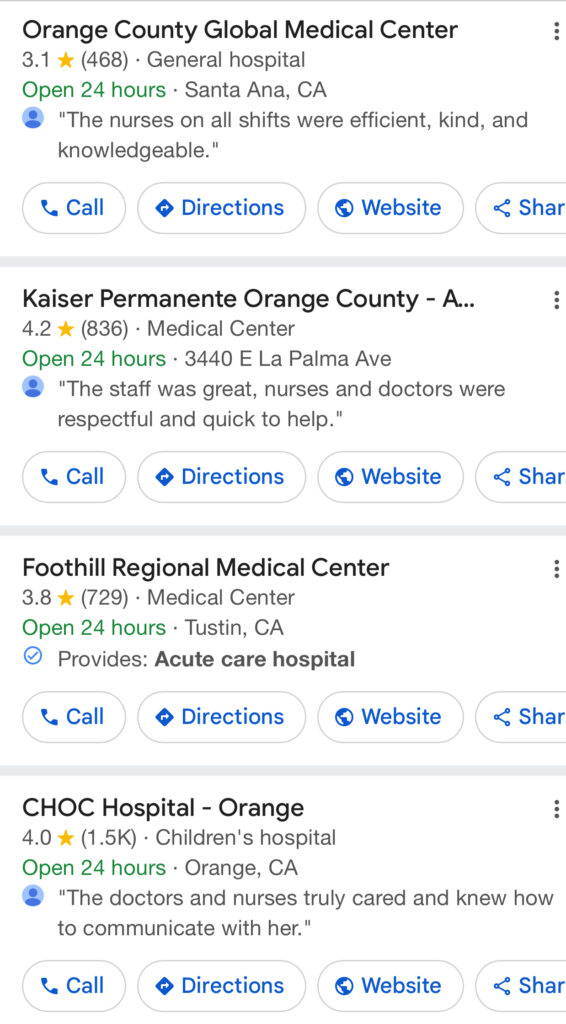Viewport: 566px width, 1024px height.
Task: Visit Orange County Global Medical Center website
Action: pyautogui.click(x=390, y=208)
